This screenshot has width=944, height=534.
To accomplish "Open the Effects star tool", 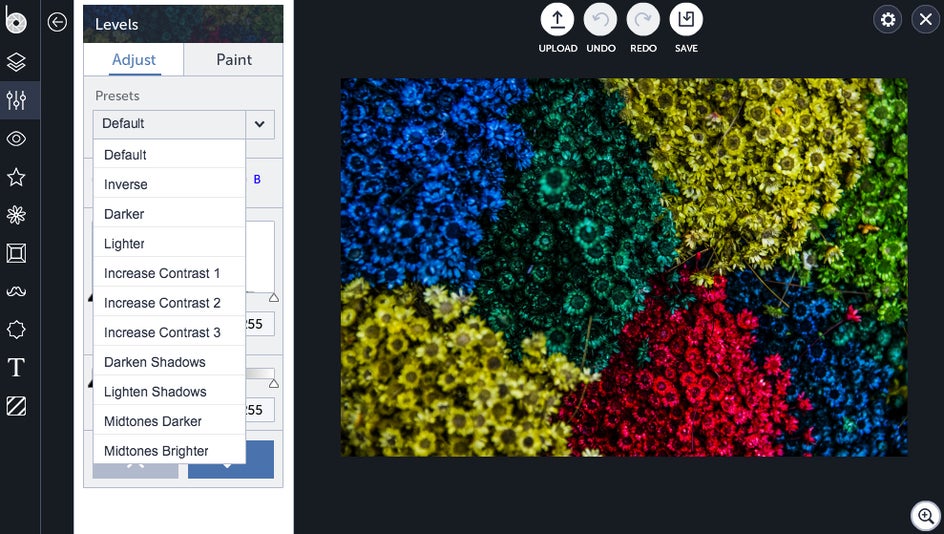I will point(16,177).
